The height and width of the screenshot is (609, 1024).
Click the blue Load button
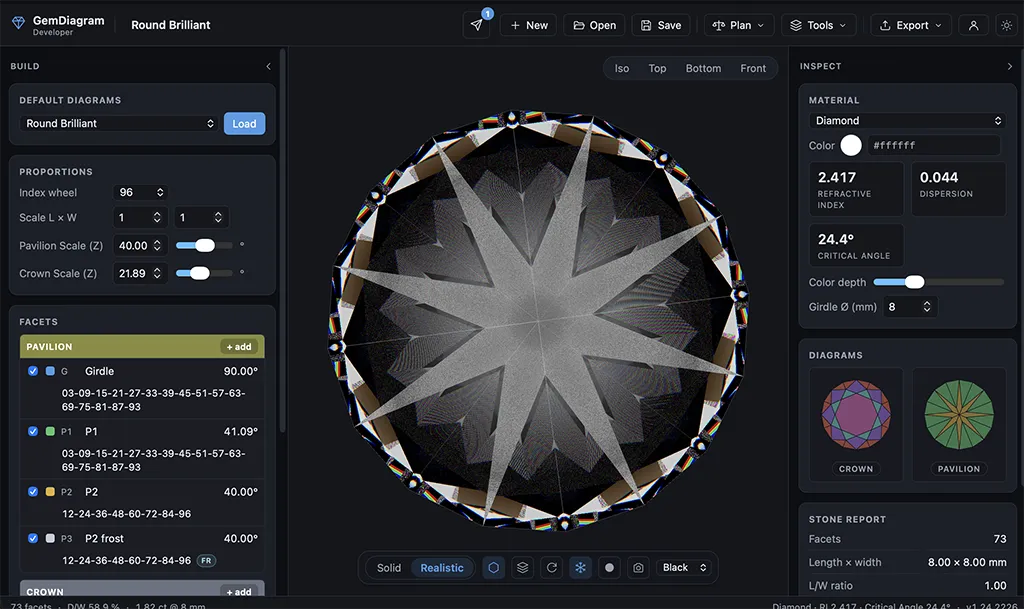244,123
